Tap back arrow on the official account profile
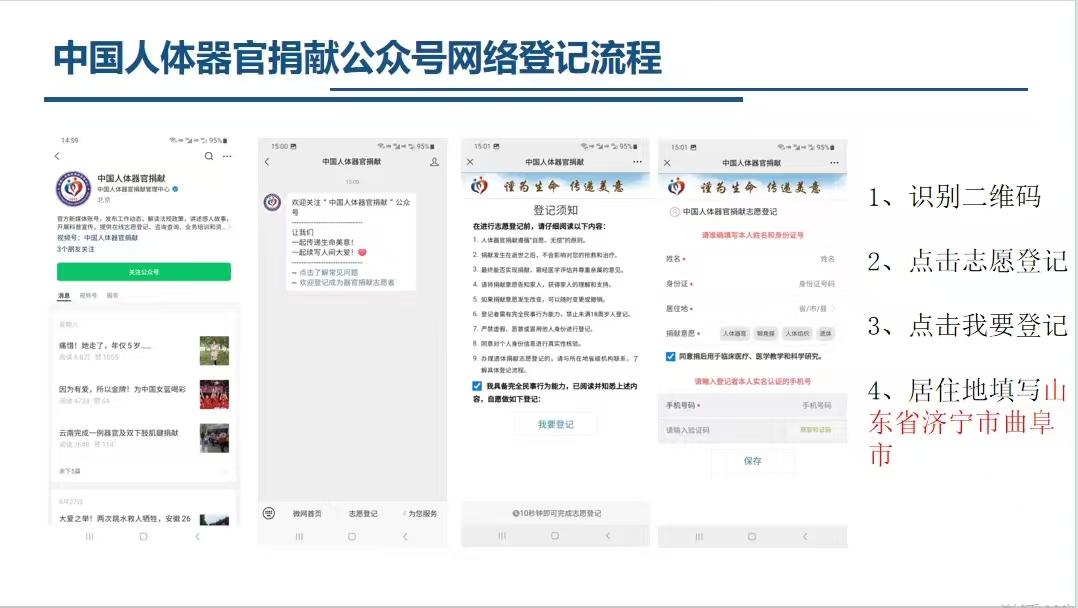 tap(57, 157)
